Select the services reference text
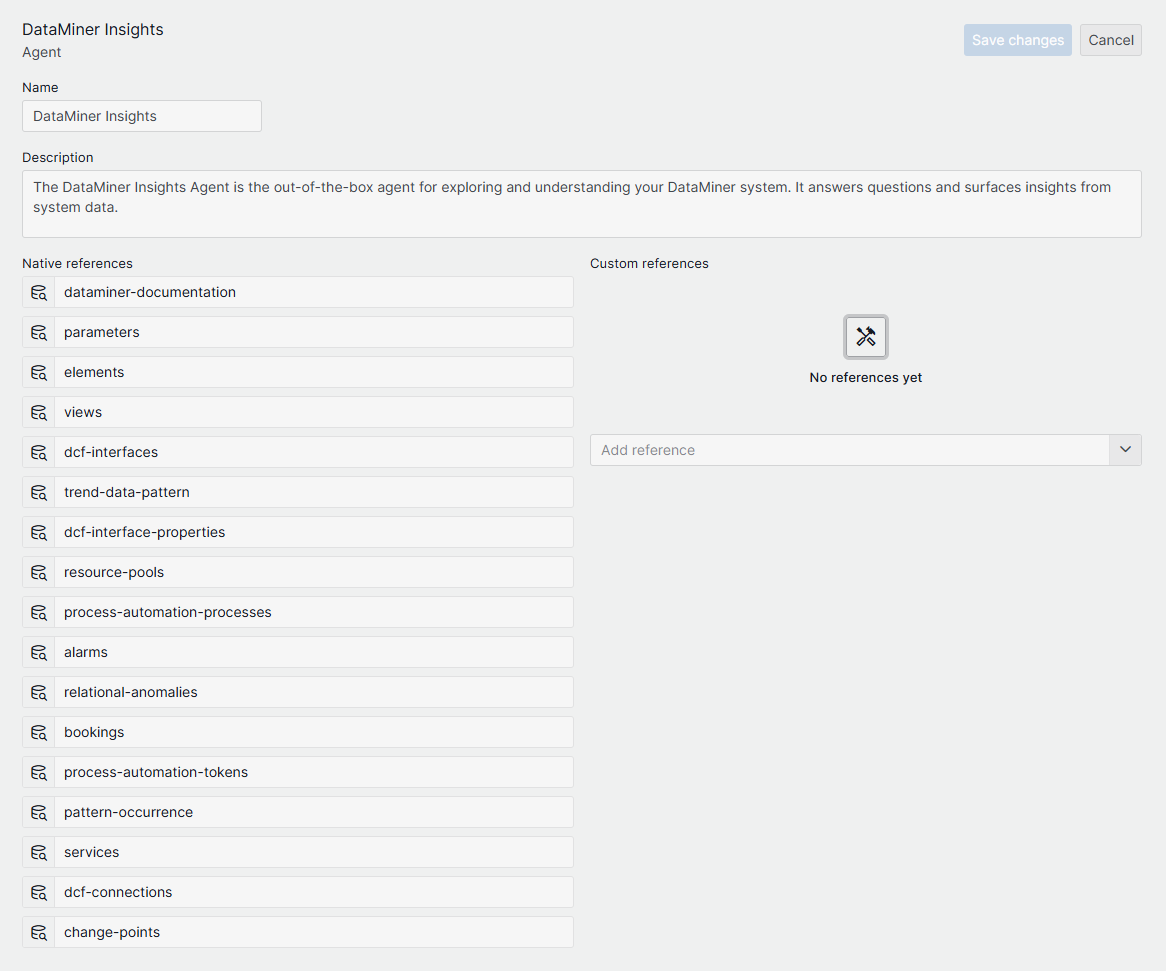This screenshot has width=1166, height=971. 91,852
